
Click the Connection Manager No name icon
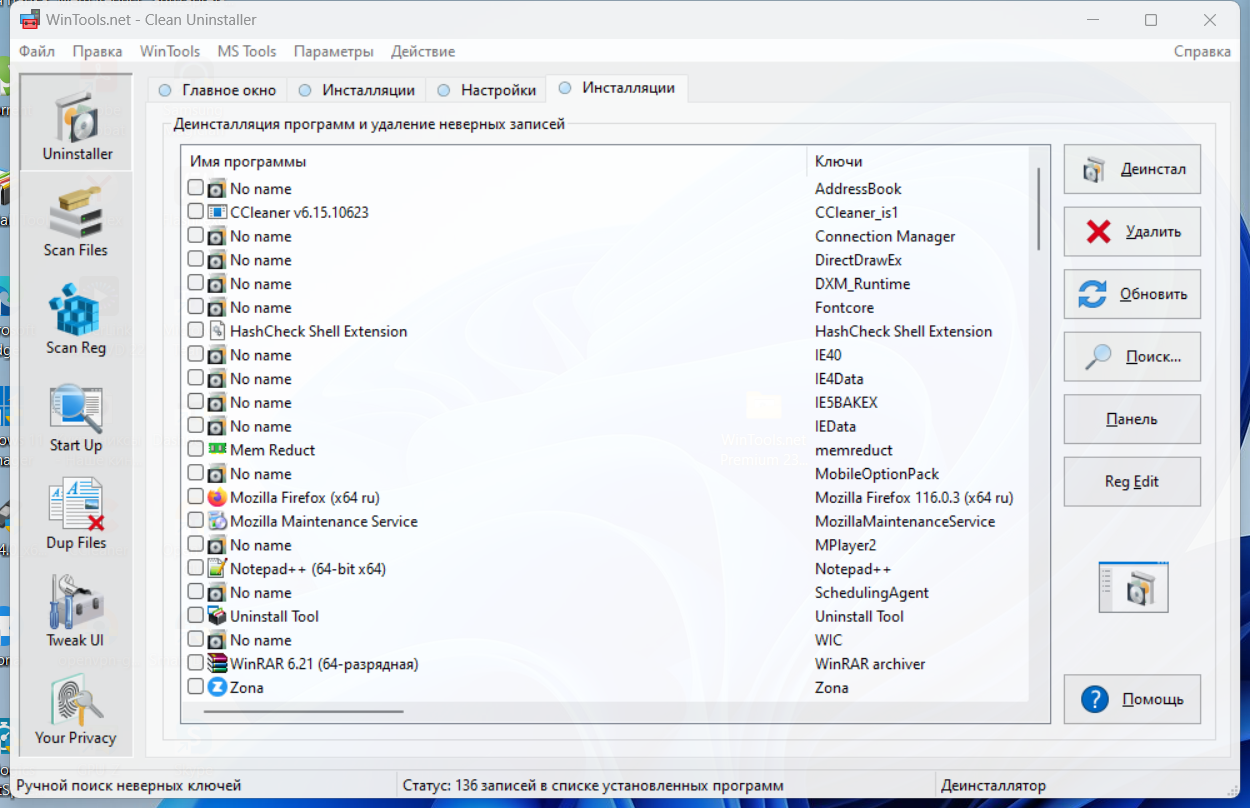point(217,237)
